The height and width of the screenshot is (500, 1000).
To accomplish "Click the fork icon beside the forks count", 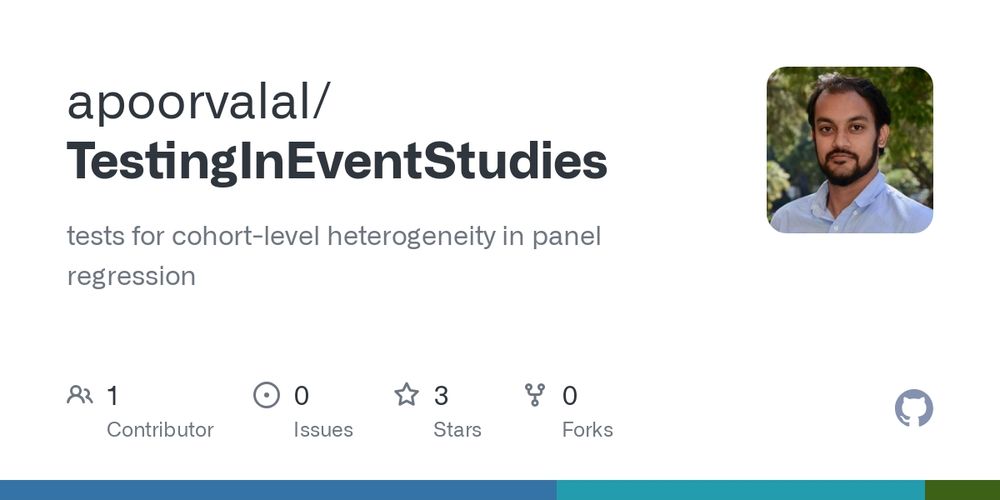I will click(534, 395).
